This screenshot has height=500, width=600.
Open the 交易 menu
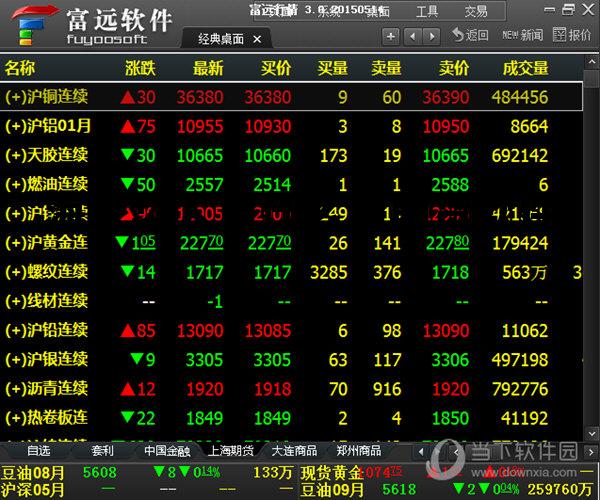coord(476,11)
